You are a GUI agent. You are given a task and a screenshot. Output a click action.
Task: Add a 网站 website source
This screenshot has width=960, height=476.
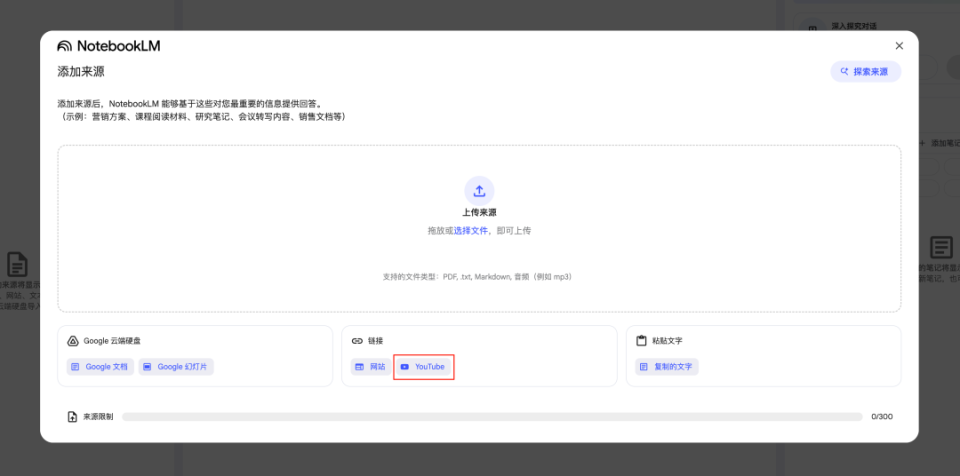point(370,367)
